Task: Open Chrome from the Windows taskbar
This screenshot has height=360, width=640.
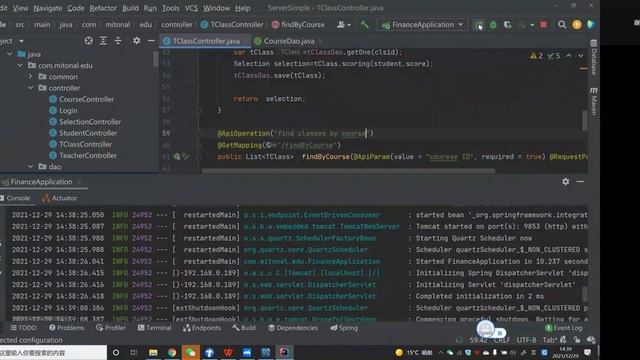Action: [172, 352]
